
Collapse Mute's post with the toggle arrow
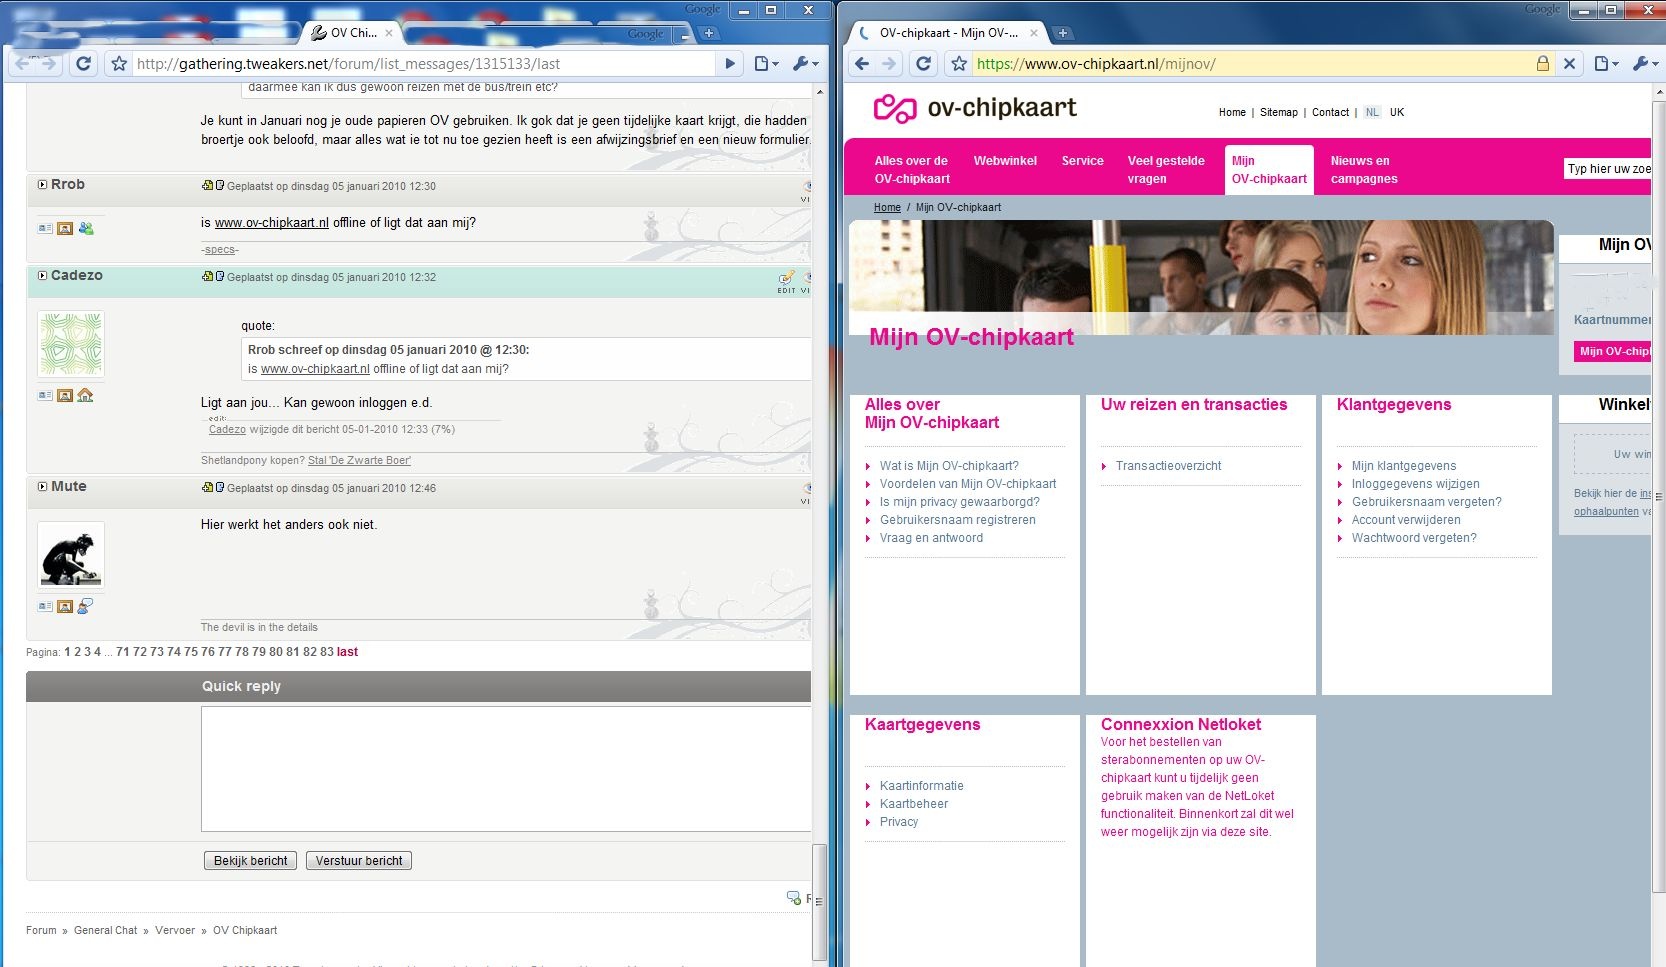point(43,487)
